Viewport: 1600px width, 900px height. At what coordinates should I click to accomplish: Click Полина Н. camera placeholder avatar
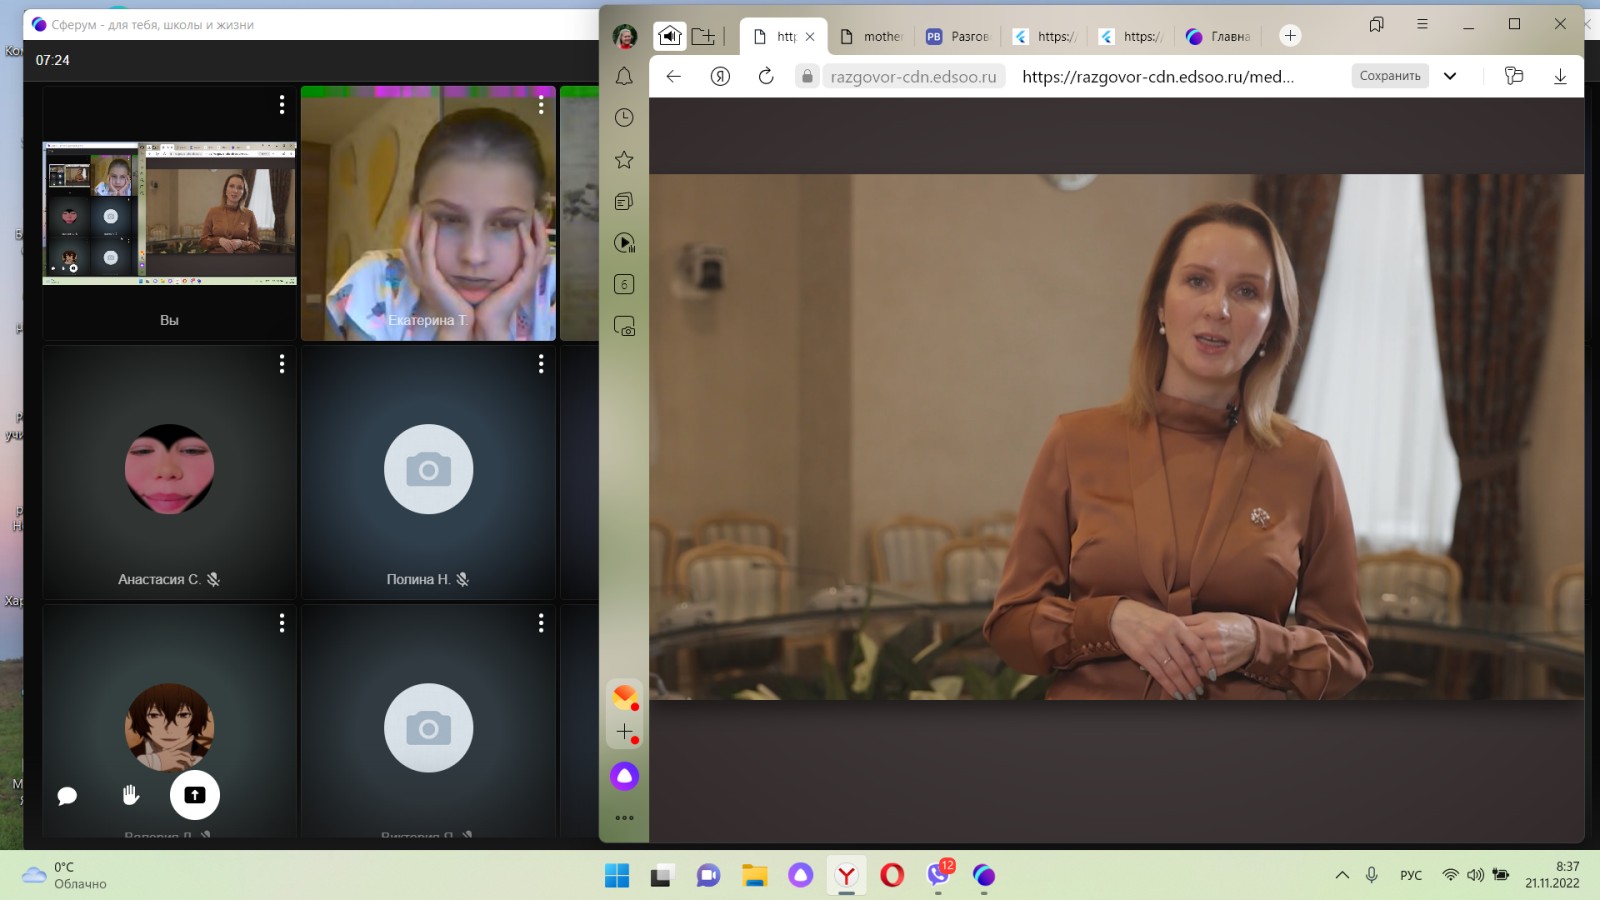click(x=428, y=469)
